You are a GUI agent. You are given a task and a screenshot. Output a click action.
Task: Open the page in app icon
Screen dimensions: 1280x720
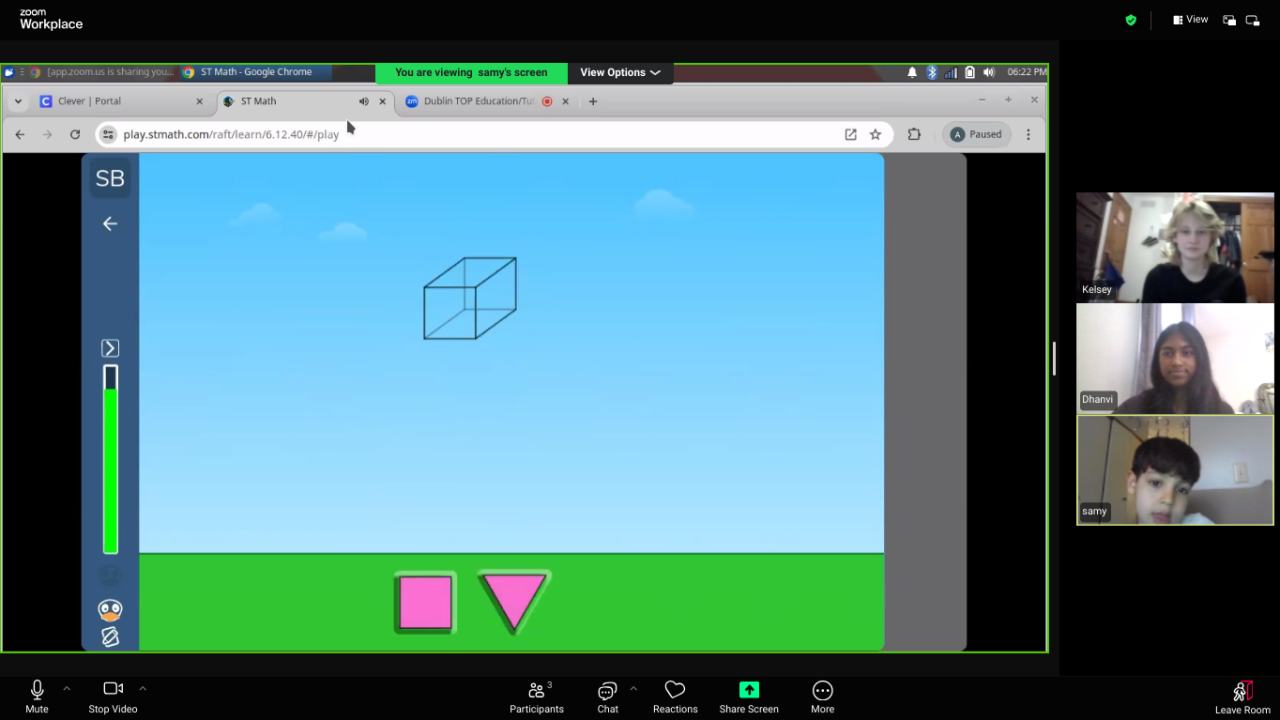pyautogui.click(x=851, y=134)
